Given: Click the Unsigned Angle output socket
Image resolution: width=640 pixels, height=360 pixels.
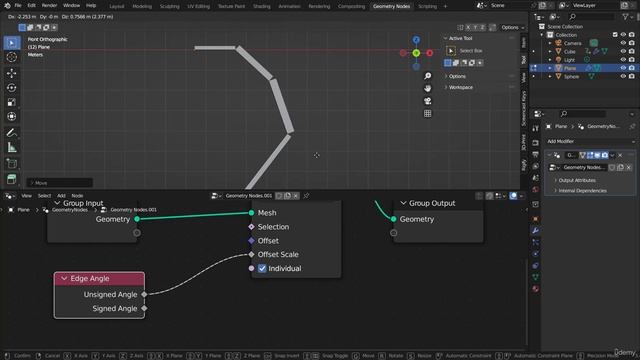Looking at the screenshot, I should [x=144, y=294].
